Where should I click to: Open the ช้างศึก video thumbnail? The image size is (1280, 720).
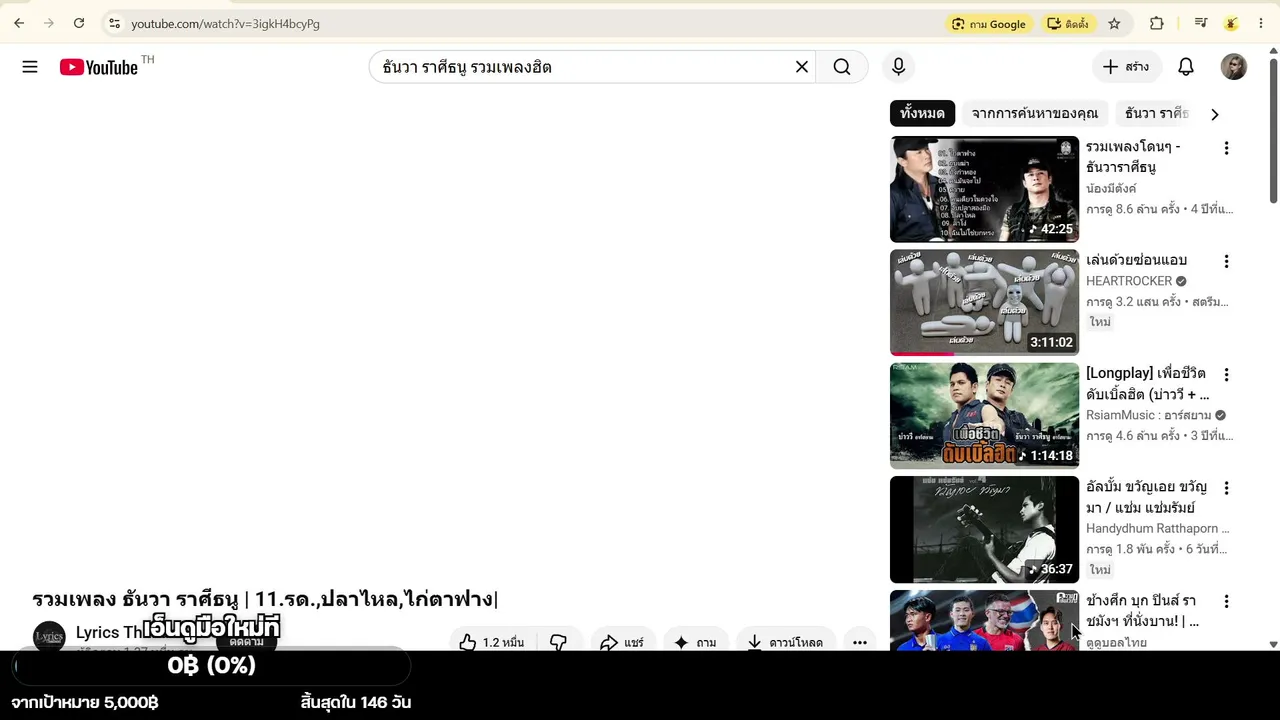coord(984,620)
